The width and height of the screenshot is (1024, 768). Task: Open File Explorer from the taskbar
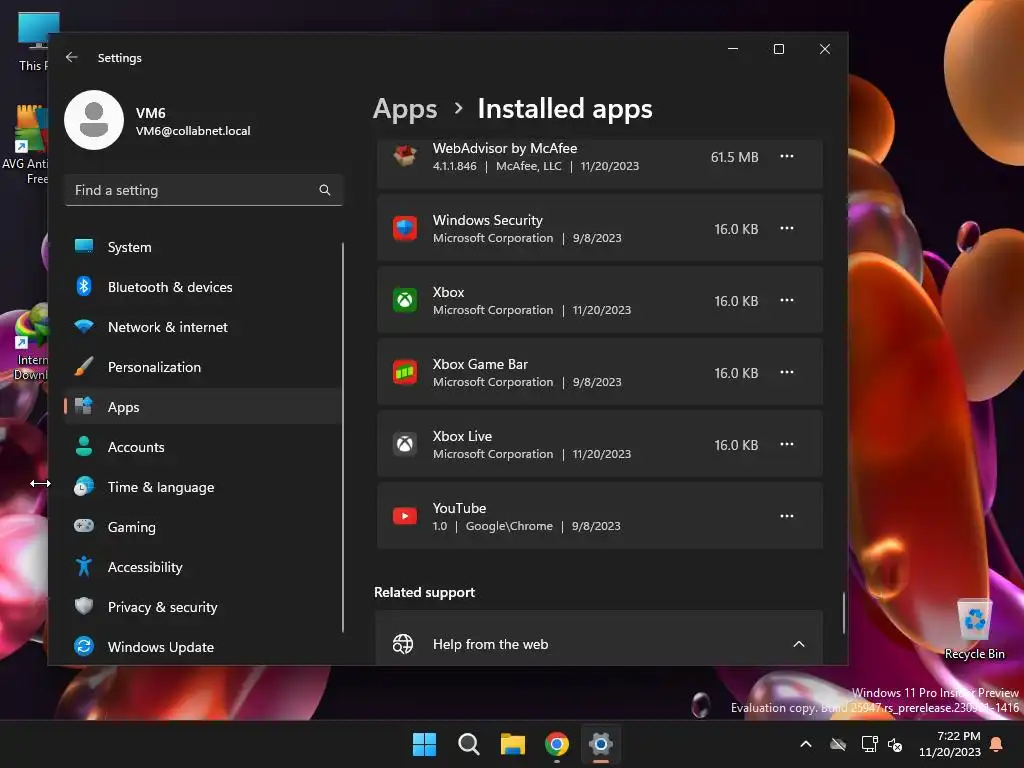[513, 744]
